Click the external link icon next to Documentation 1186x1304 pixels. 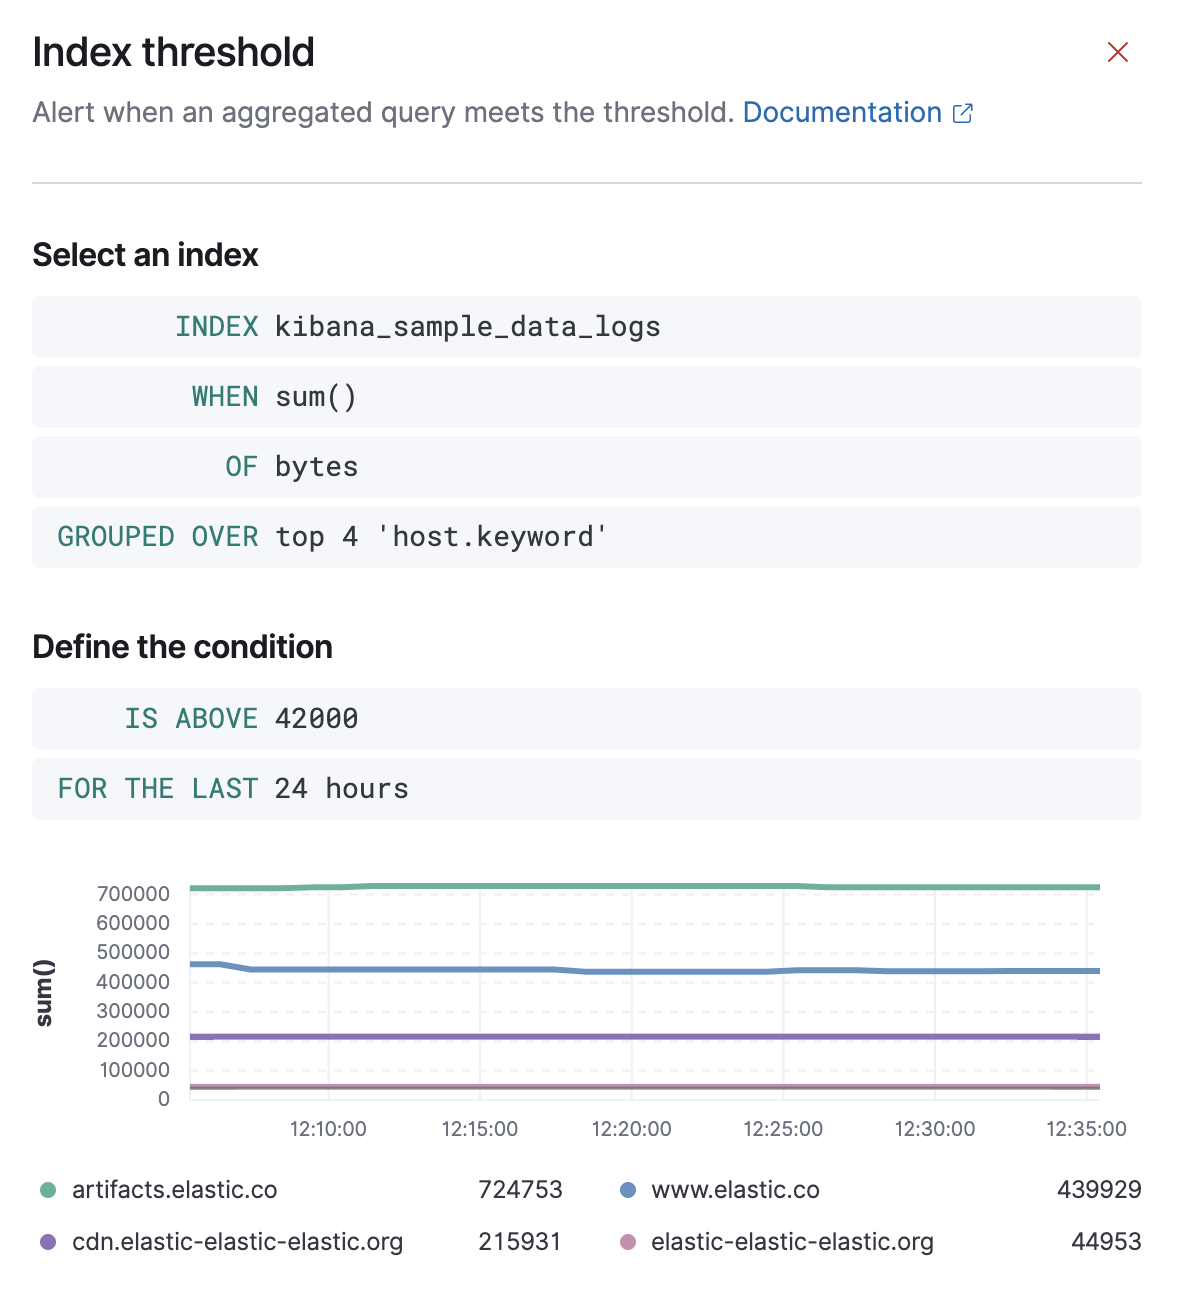click(961, 113)
